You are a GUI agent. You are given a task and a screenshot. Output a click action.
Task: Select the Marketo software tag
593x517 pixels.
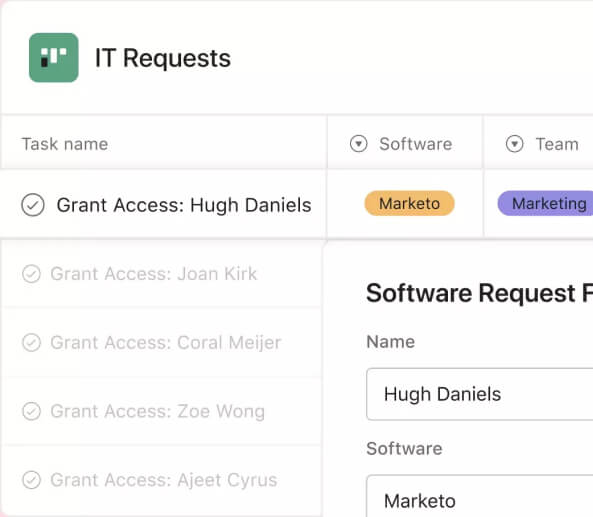(x=409, y=203)
